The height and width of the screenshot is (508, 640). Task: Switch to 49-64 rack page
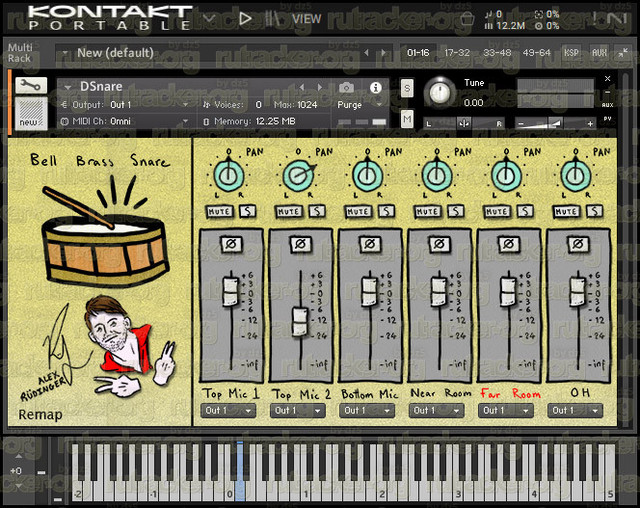536,53
